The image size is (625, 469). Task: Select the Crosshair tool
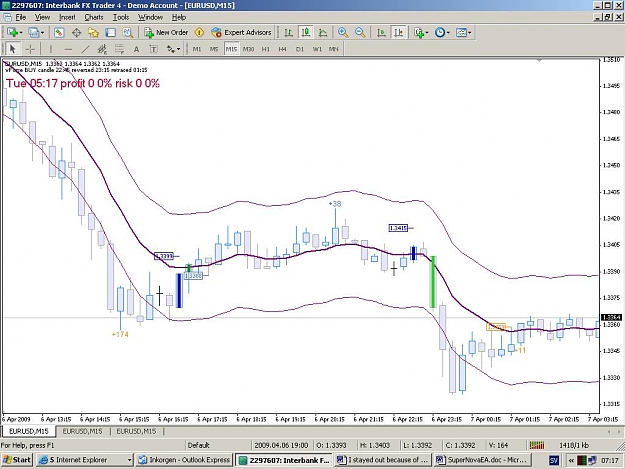[x=30, y=49]
